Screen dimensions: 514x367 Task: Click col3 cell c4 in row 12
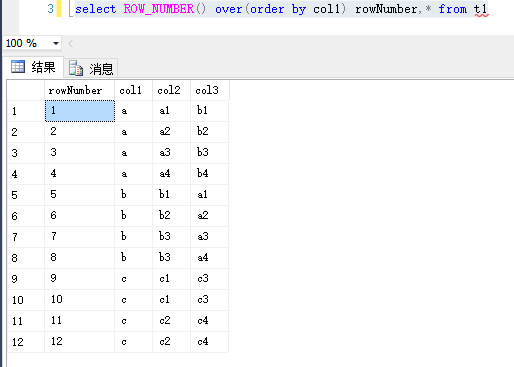tap(209, 342)
